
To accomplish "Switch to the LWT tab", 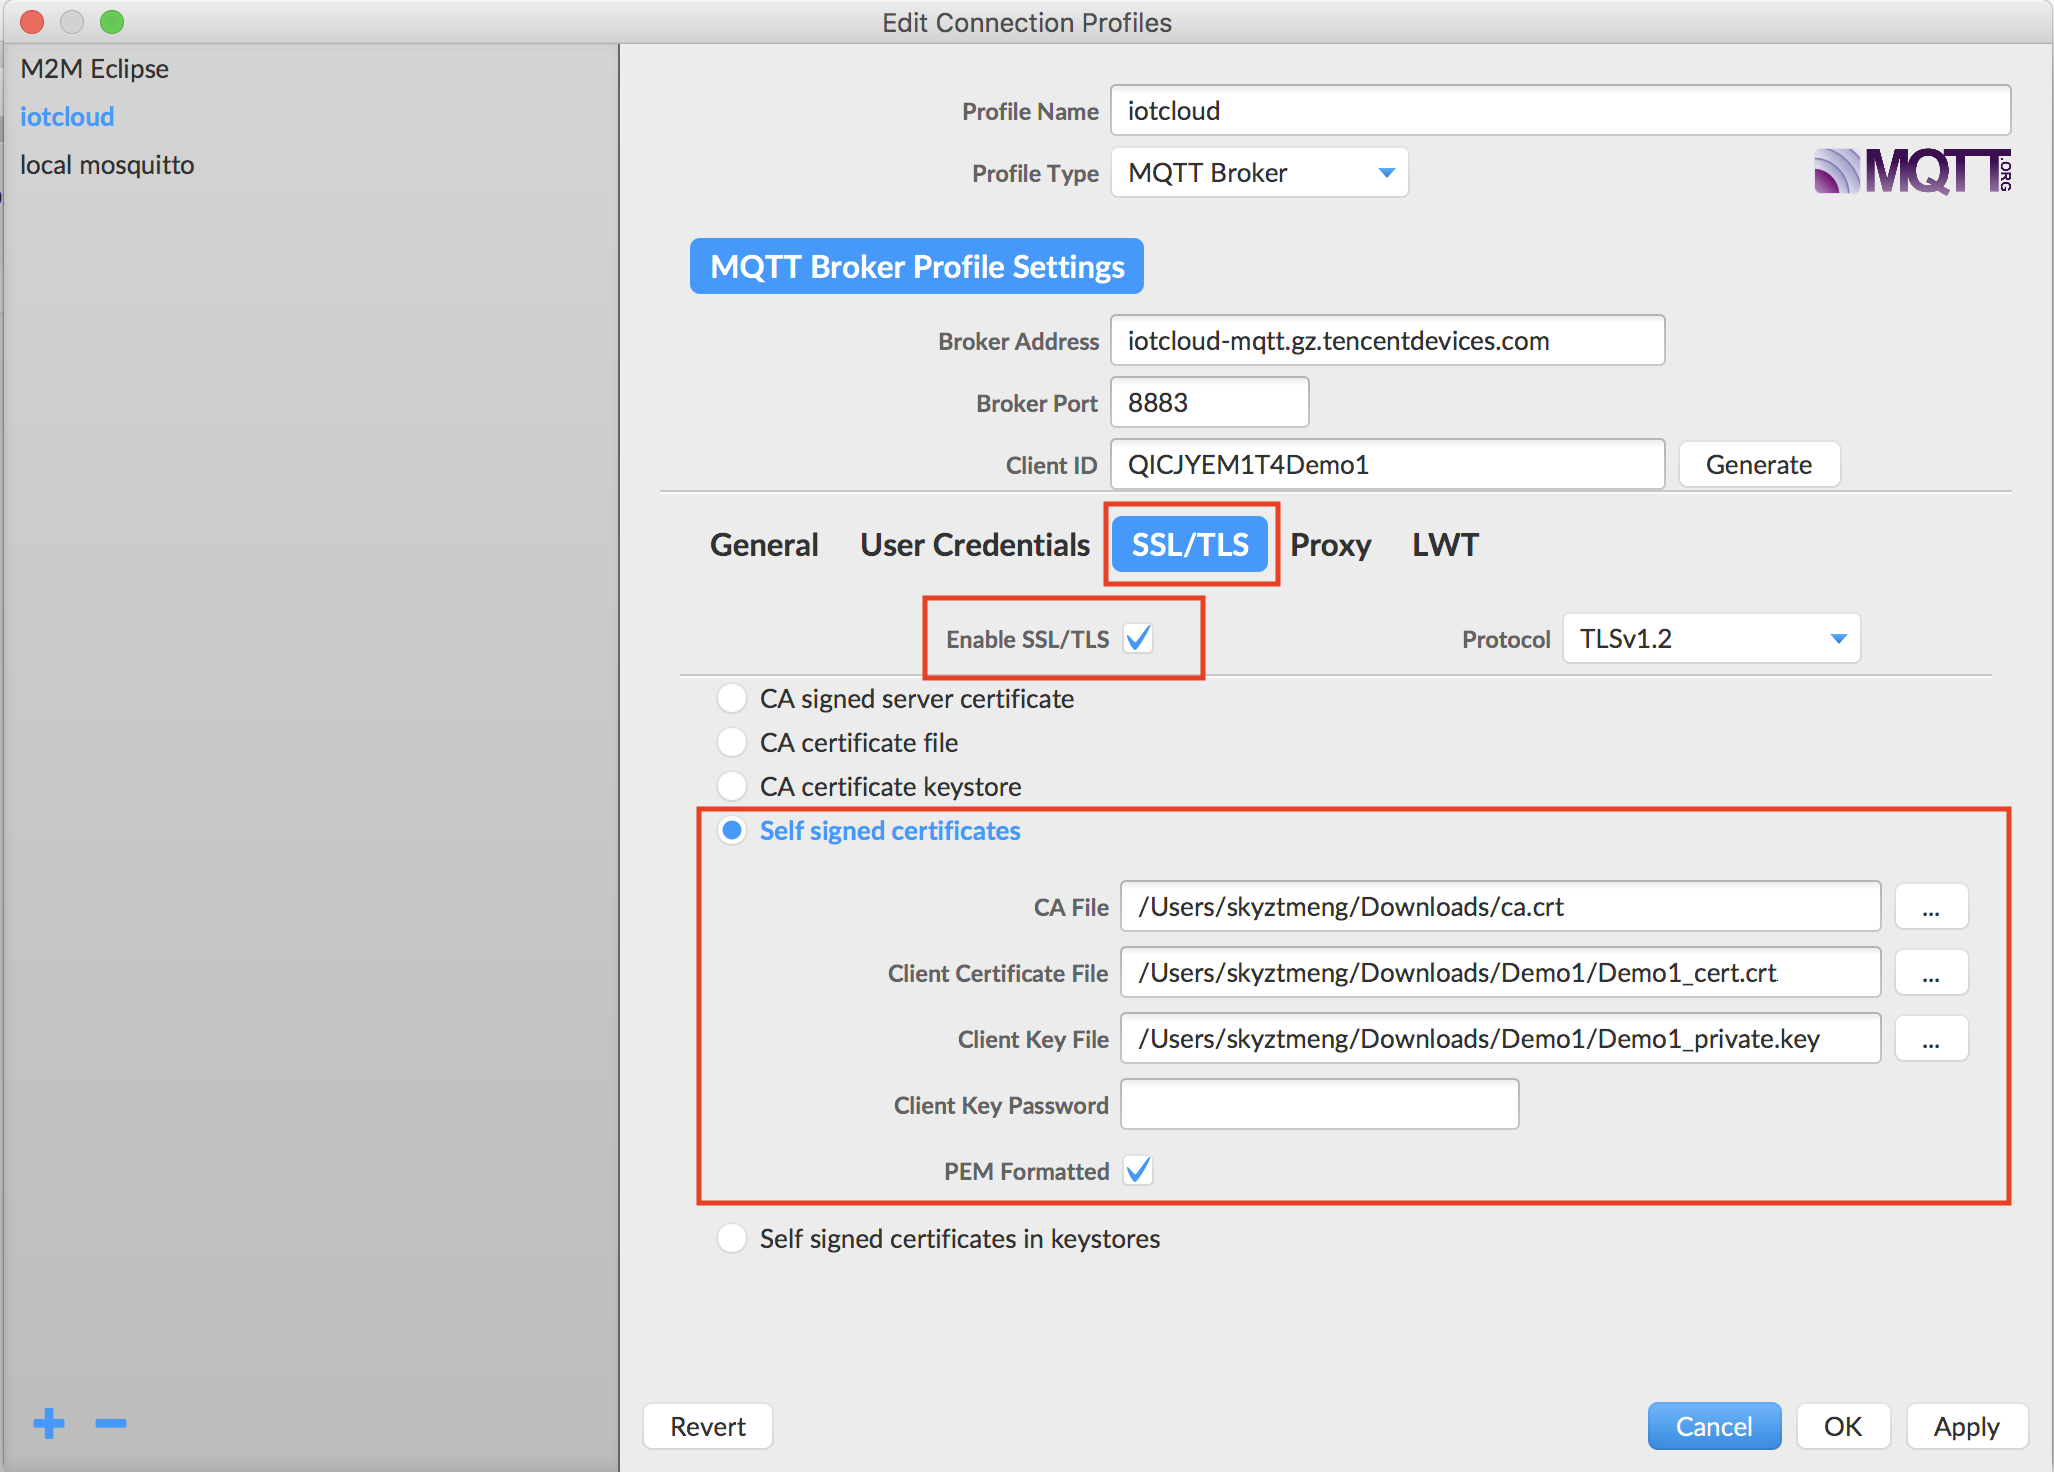I will coord(1445,544).
